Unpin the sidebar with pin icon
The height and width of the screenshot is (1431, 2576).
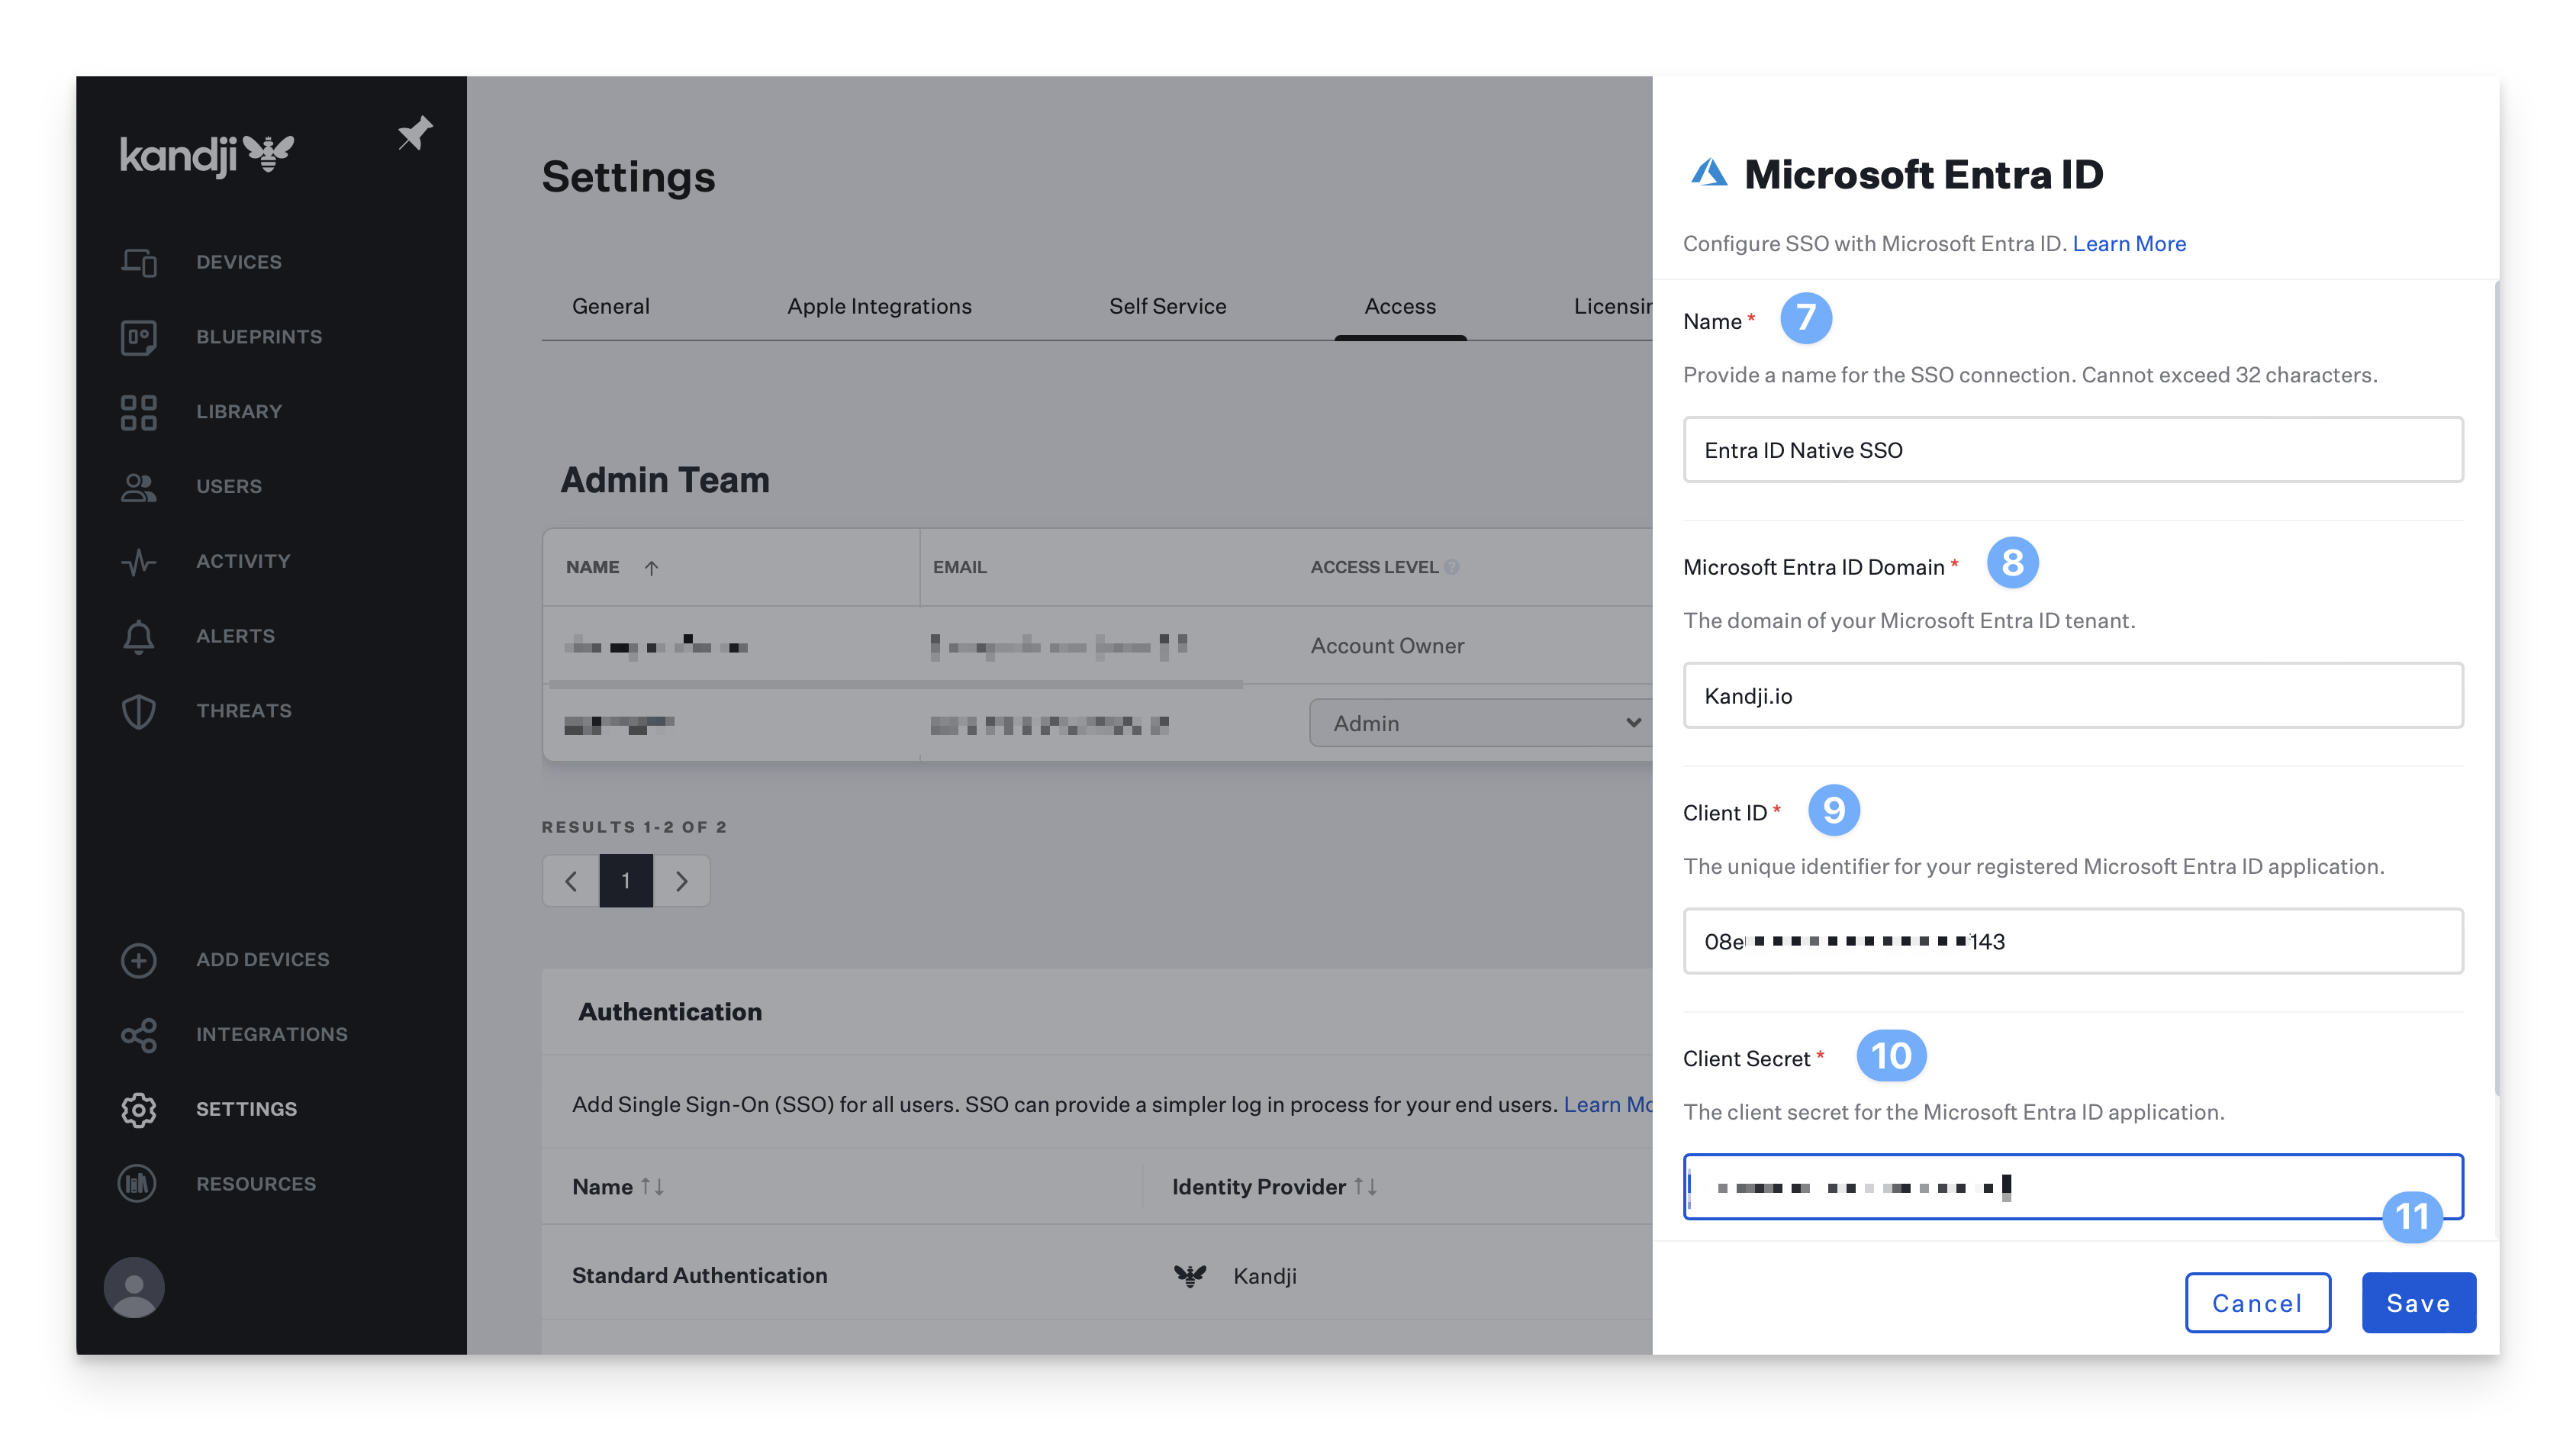(x=415, y=133)
